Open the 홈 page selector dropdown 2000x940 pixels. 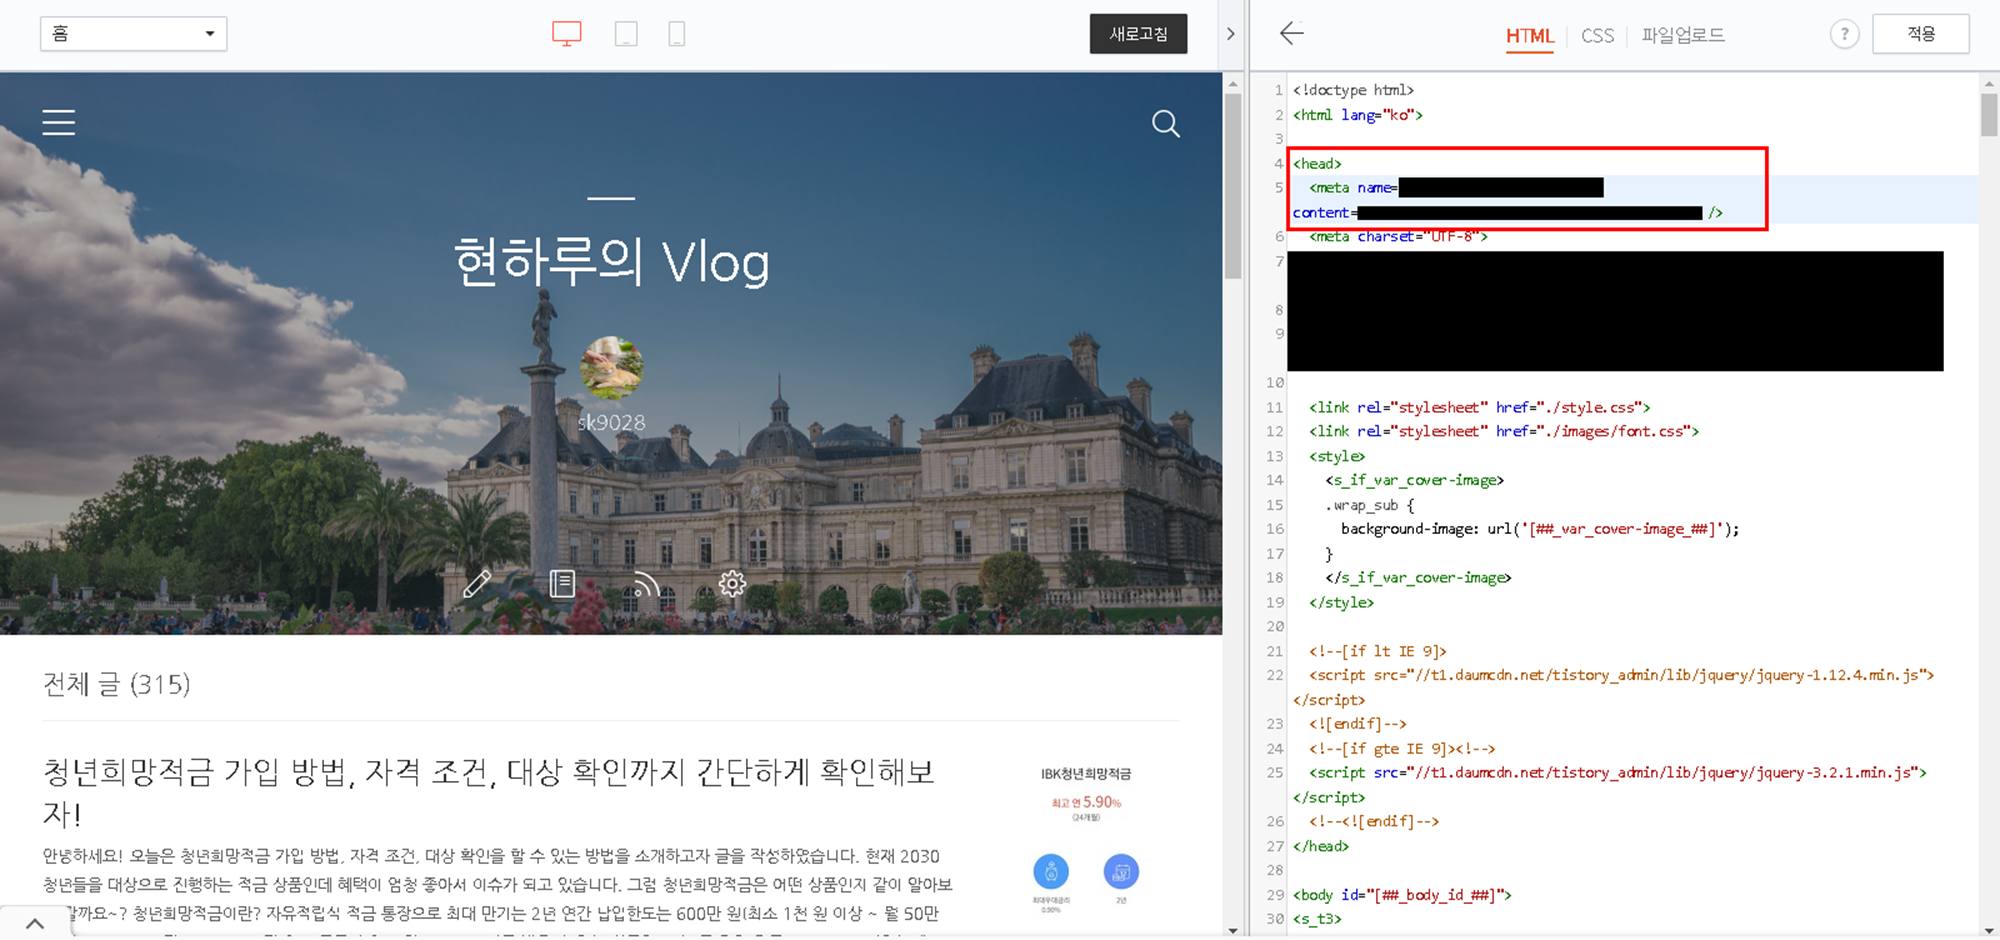(x=133, y=34)
